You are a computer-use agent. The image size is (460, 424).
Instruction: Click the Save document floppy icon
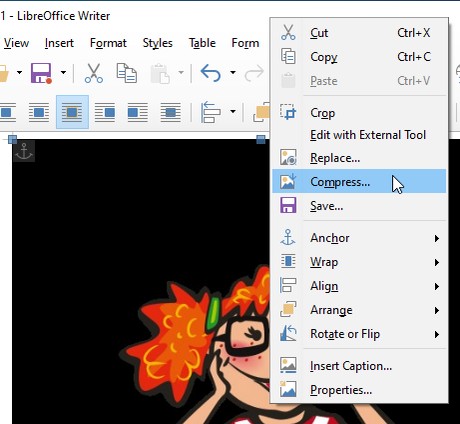pos(41,73)
